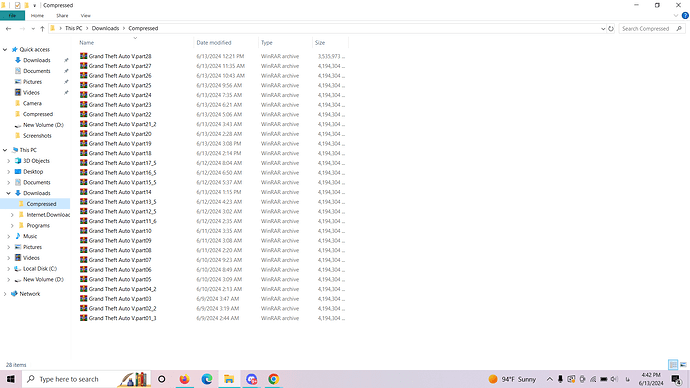This screenshot has height=388, width=690.
Task: Click Downloads in address breadcrumb
Action: click(105, 28)
